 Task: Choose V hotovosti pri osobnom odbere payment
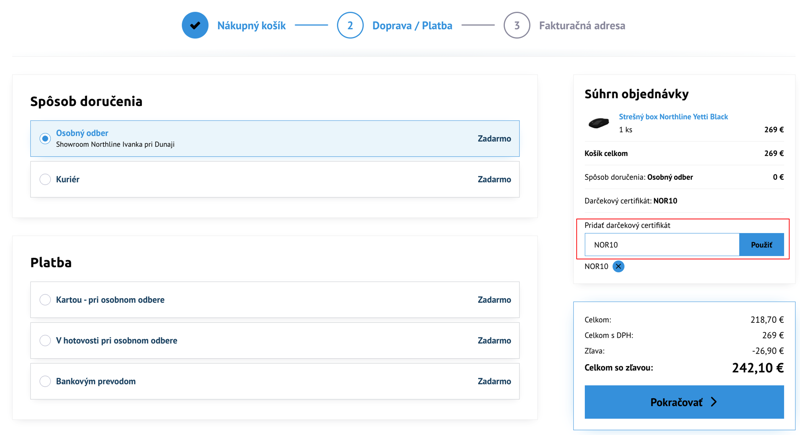tap(45, 341)
